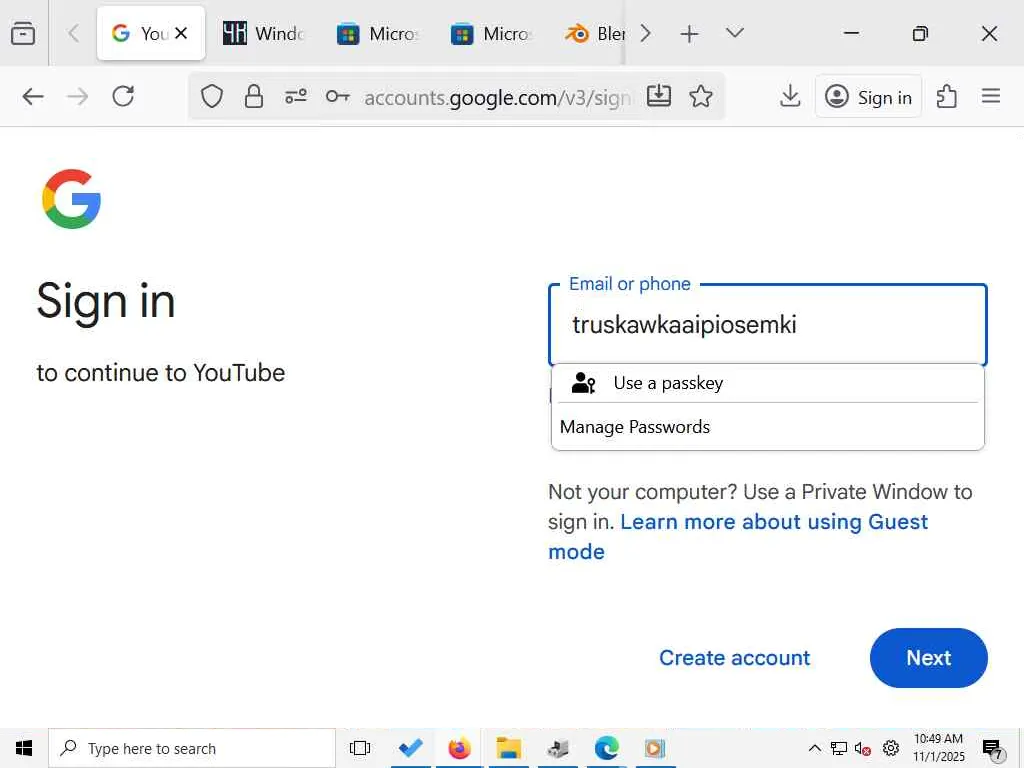Click the muted volume tray icon
Image resolution: width=1024 pixels, height=768 pixels.
[x=863, y=748]
